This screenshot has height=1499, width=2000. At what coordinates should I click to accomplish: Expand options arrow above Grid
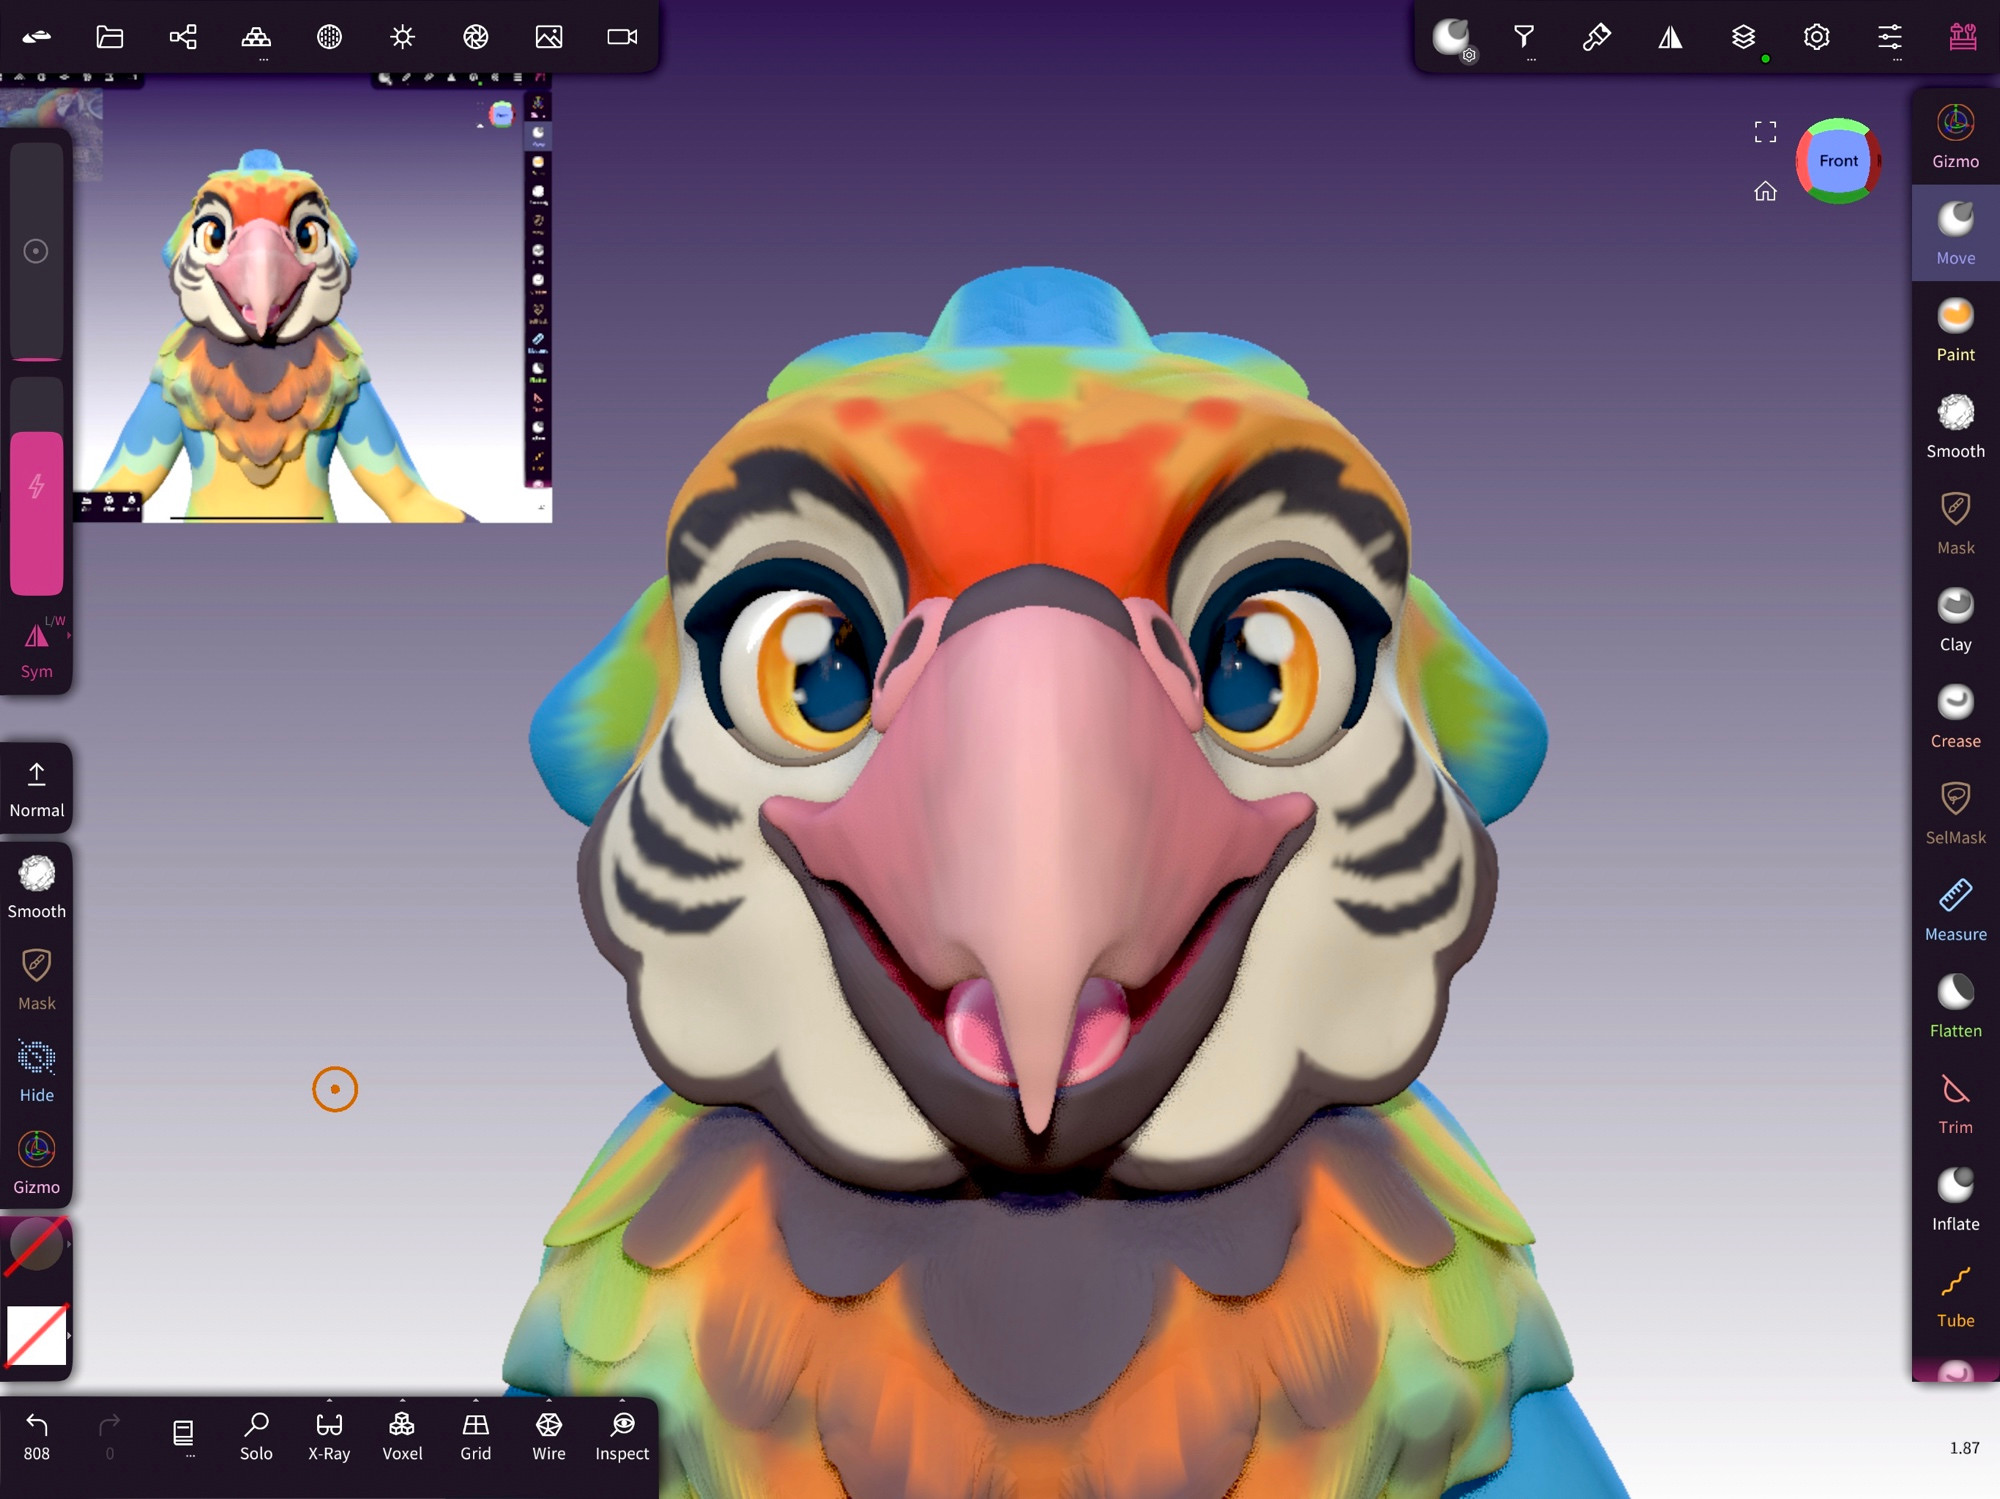pyautogui.click(x=476, y=1400)
